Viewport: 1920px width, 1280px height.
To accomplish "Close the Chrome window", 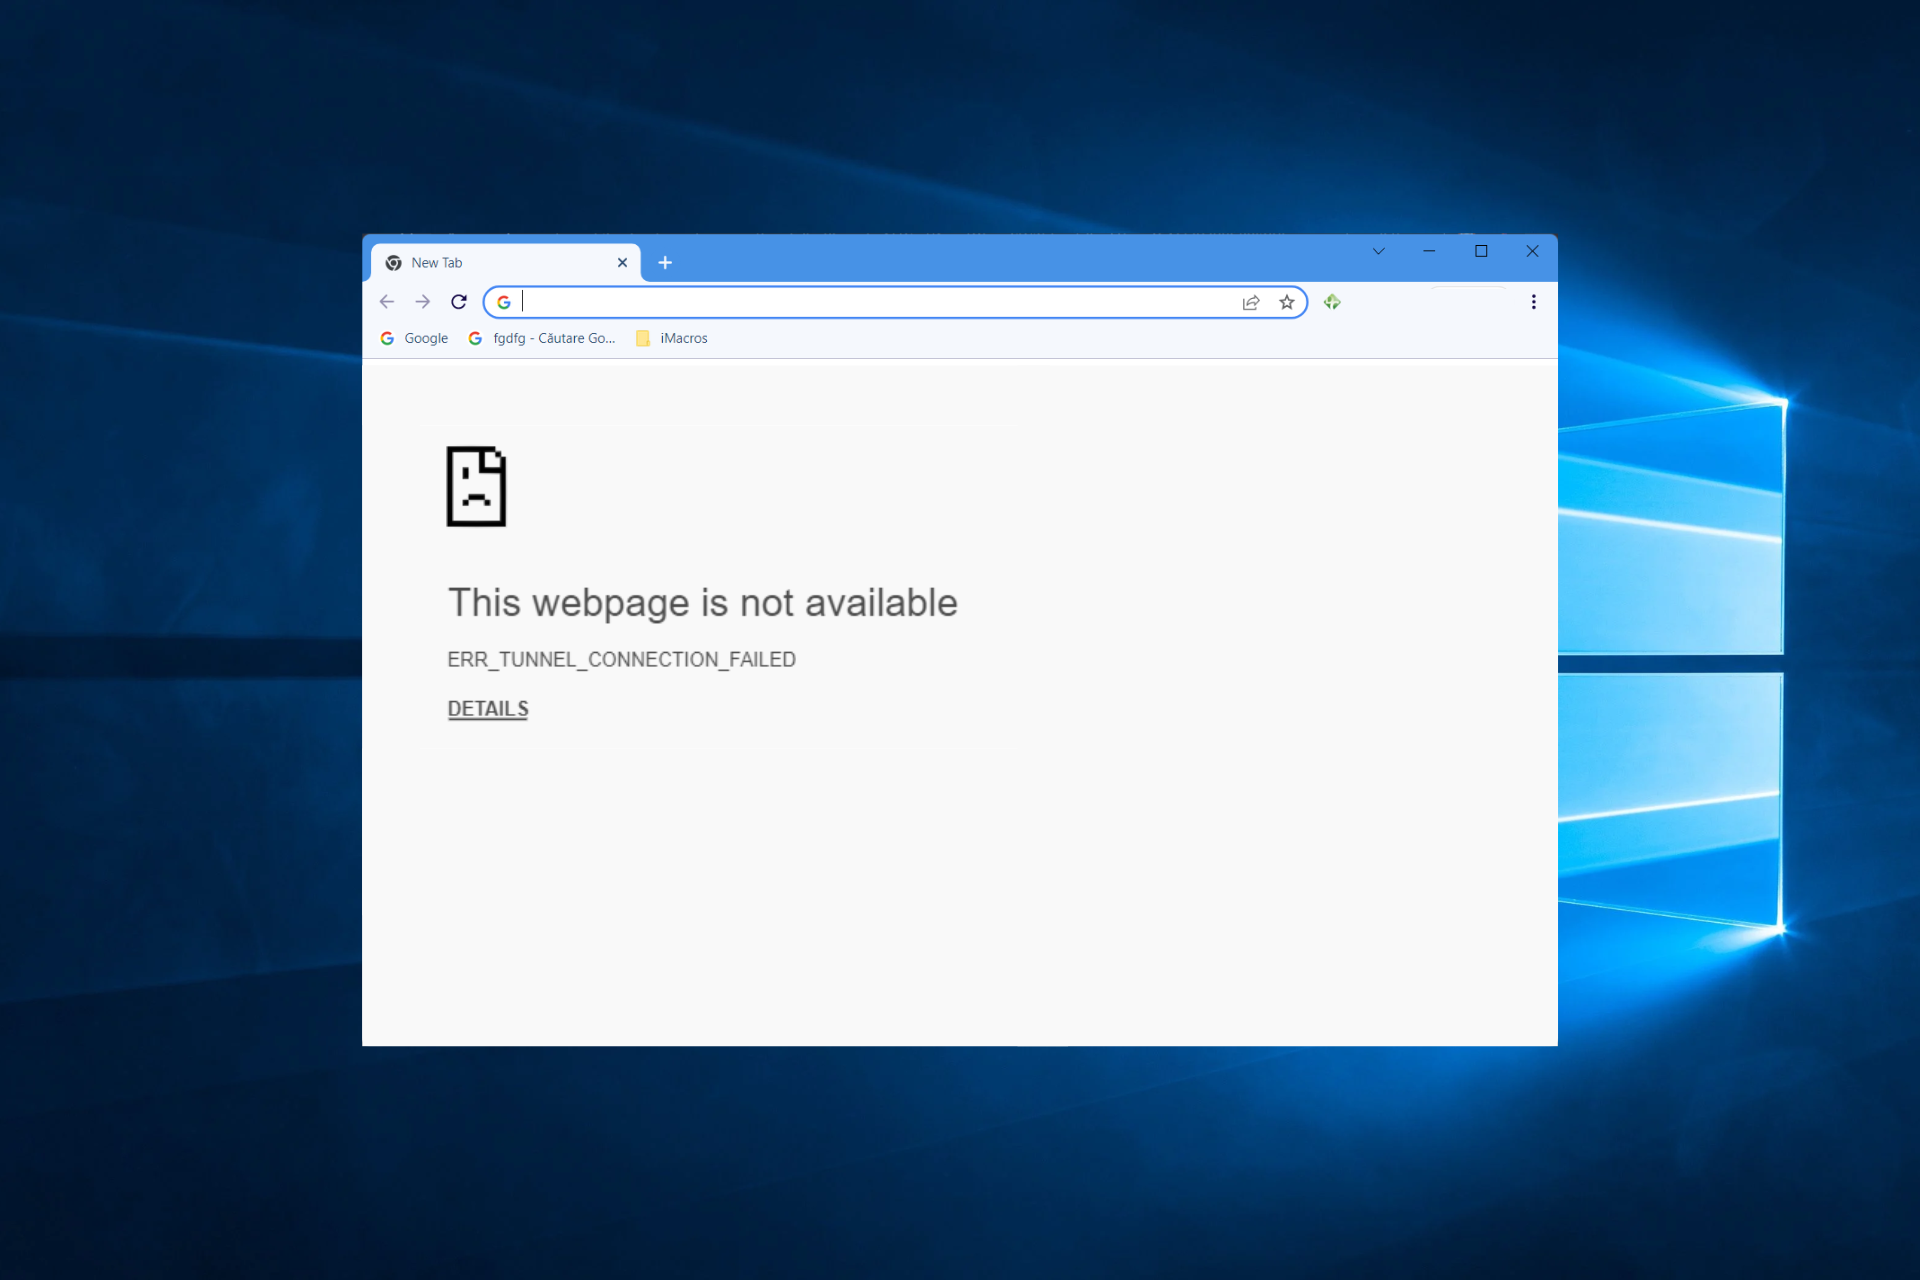I will tap(1532, 252).
